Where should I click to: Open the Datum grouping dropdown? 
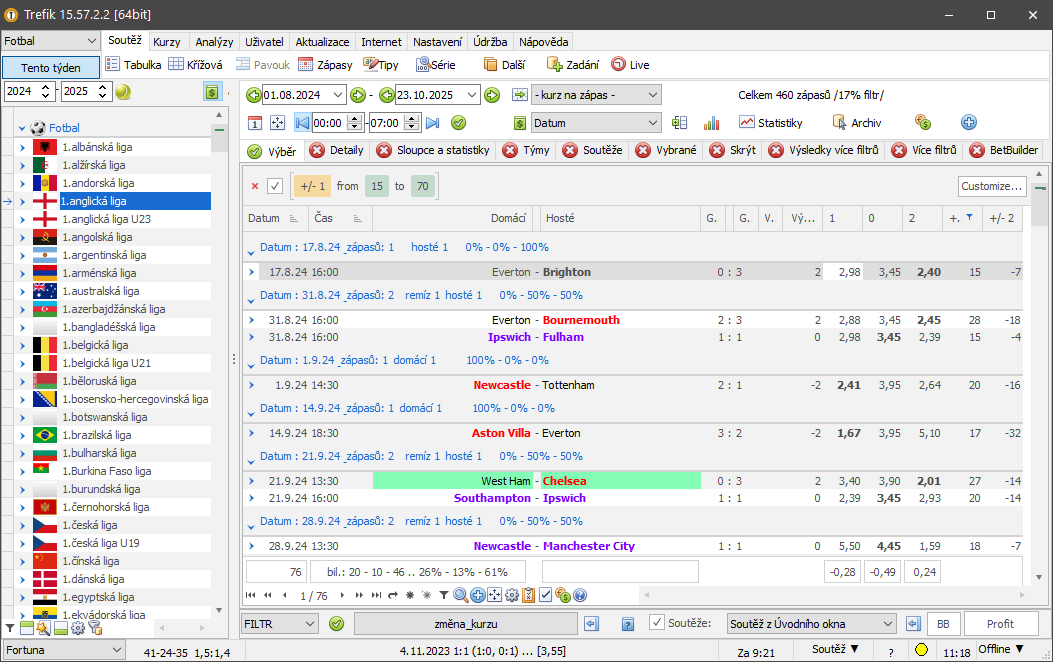coord(596,123)
